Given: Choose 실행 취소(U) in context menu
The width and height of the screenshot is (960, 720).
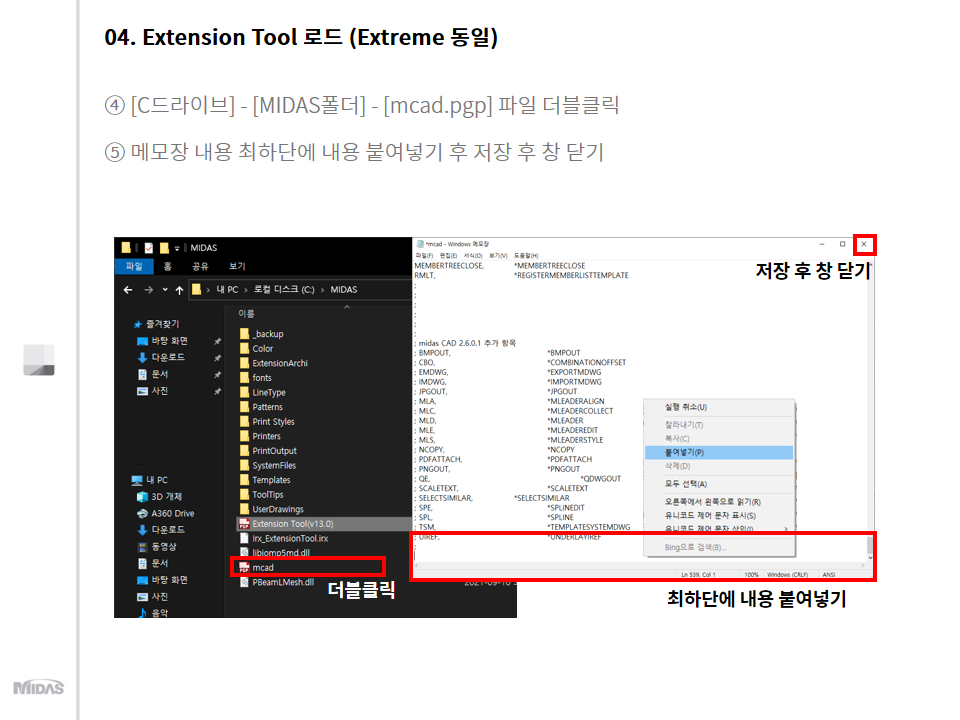Looking at the screenshot, I should [719, 407].
